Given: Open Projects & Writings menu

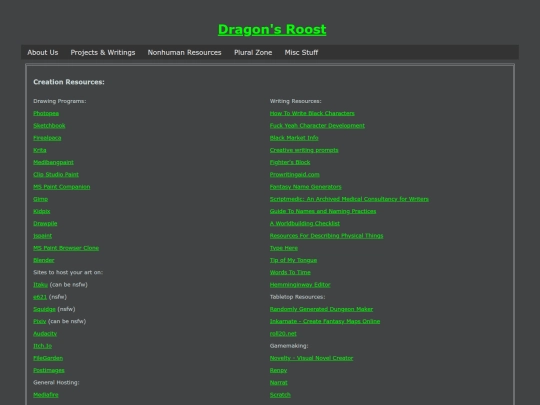Looking at the screenshot, I should tap(103, 52).
